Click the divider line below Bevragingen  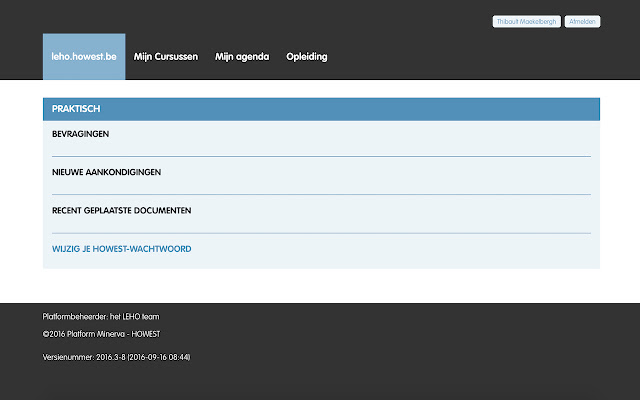pos(320,157)
